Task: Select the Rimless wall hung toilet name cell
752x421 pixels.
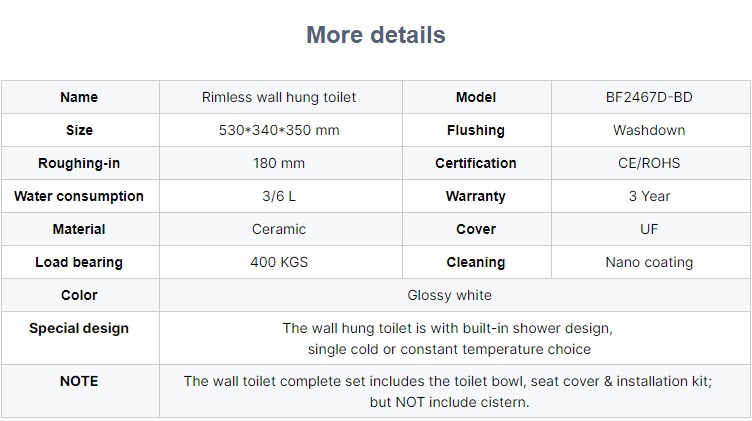Action: coord(281,97)
